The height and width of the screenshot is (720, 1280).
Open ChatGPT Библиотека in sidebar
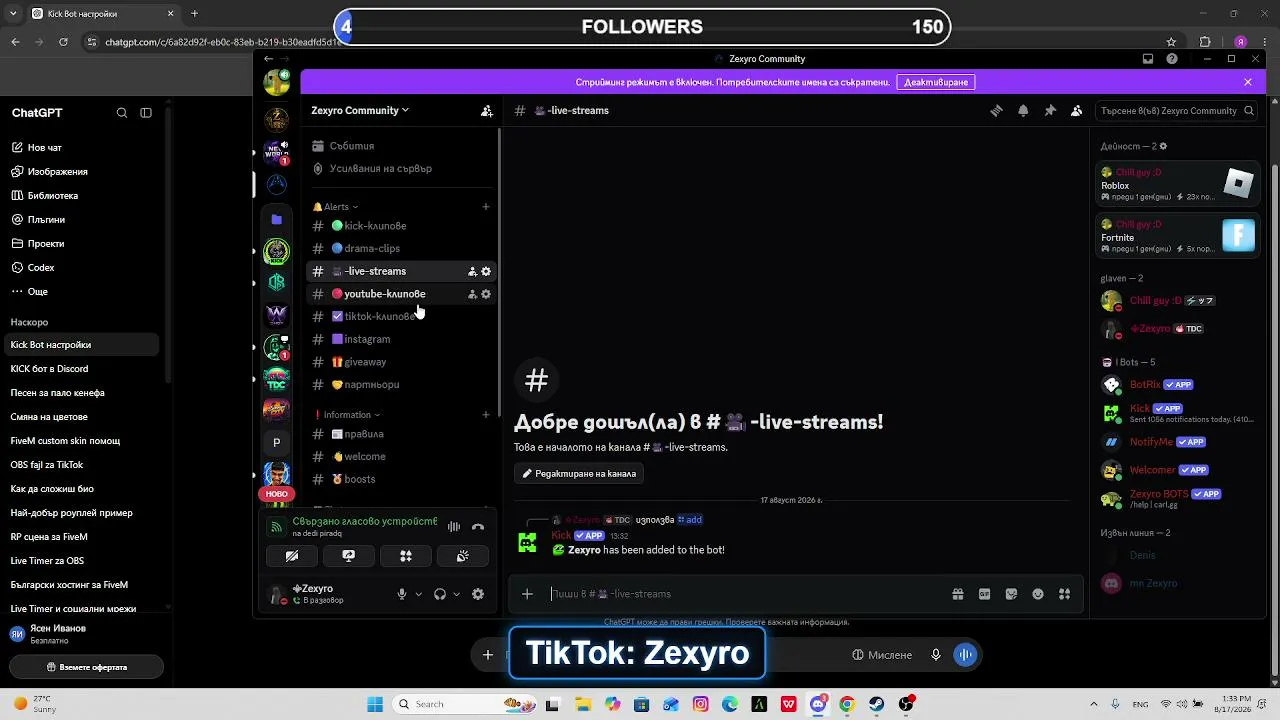click(80, 196)
